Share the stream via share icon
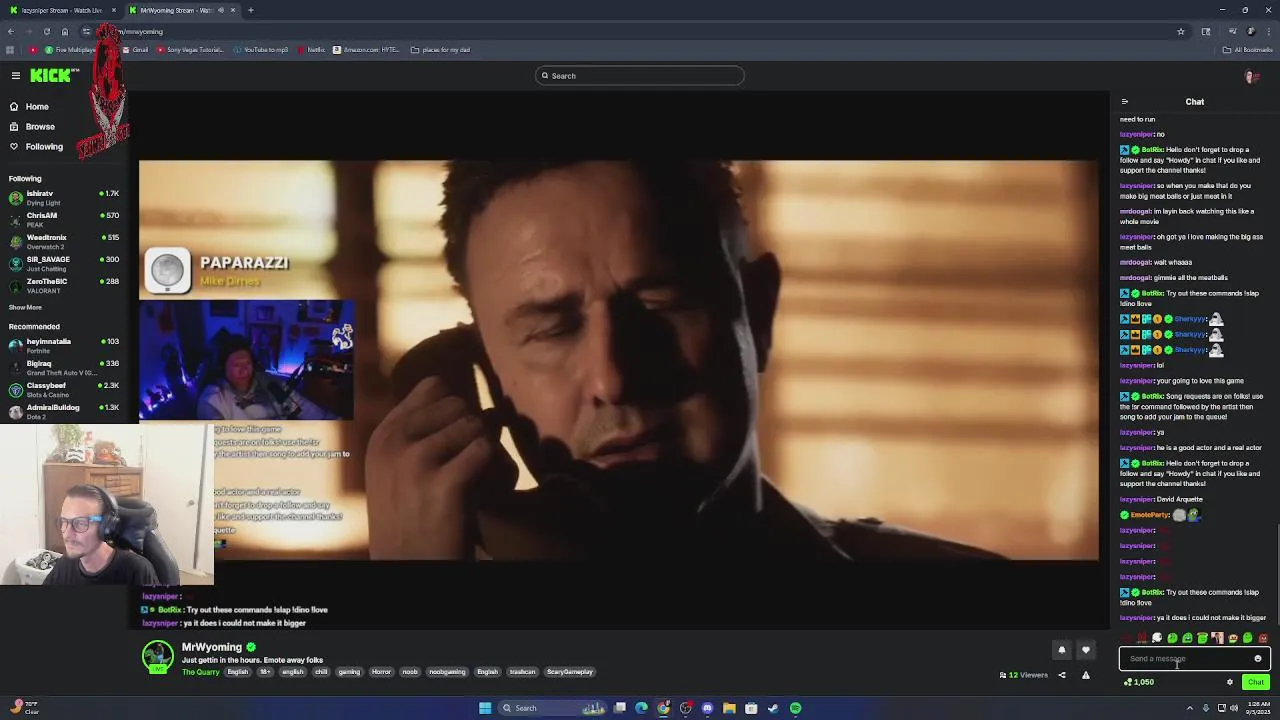The height and width of the screenshot is (720, 1280). click(1062, 675)
